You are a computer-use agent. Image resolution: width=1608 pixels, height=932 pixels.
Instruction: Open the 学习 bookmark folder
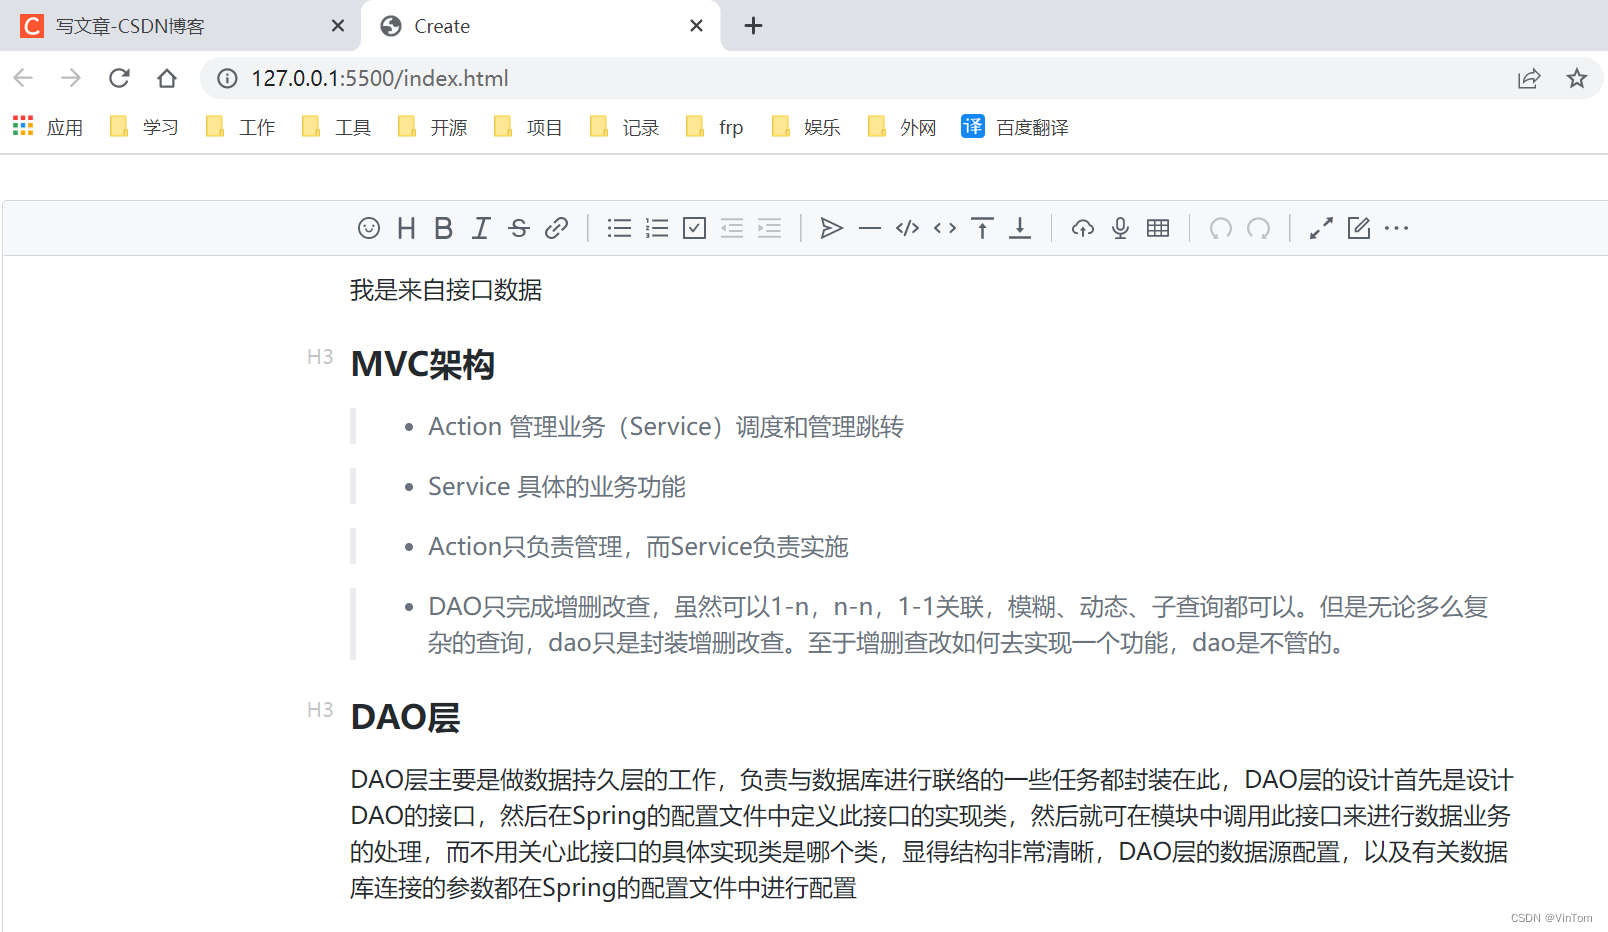[144, 127]
